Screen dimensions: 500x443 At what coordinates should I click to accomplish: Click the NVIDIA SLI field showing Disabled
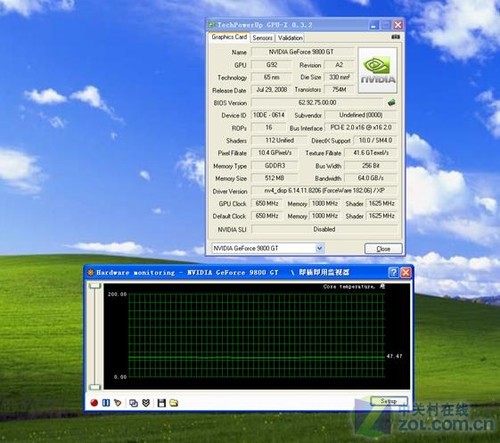pyautogui.click(x=324, y=229)
